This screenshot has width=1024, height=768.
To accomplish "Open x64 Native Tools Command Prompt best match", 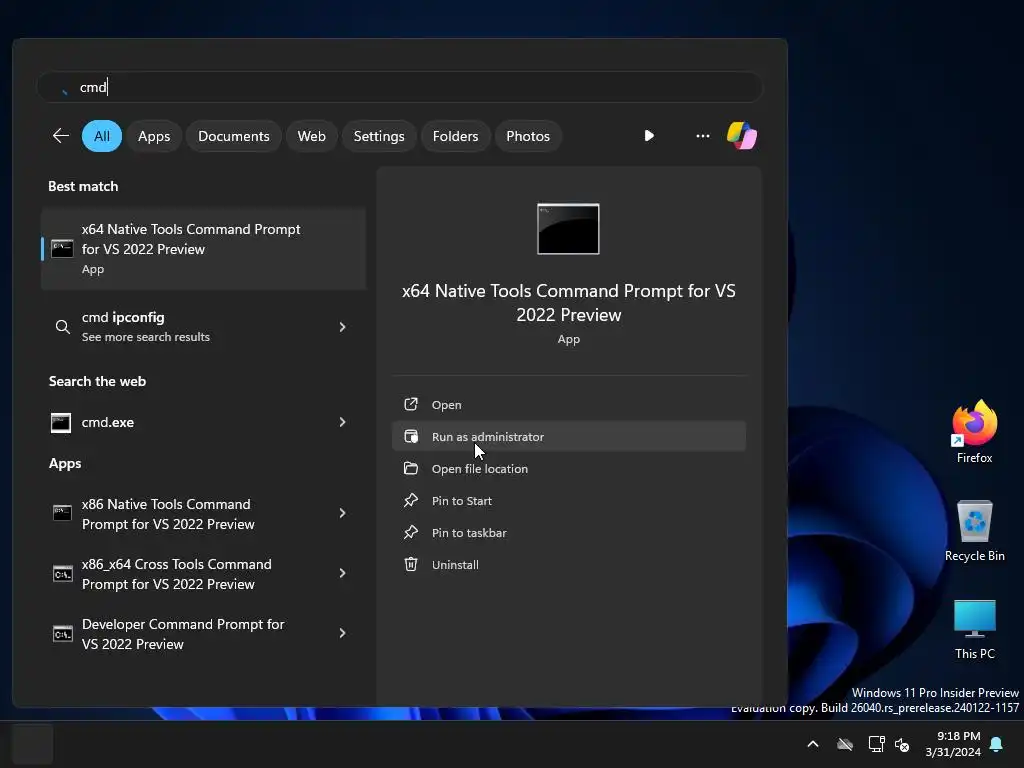I will [x=203, y=249].
